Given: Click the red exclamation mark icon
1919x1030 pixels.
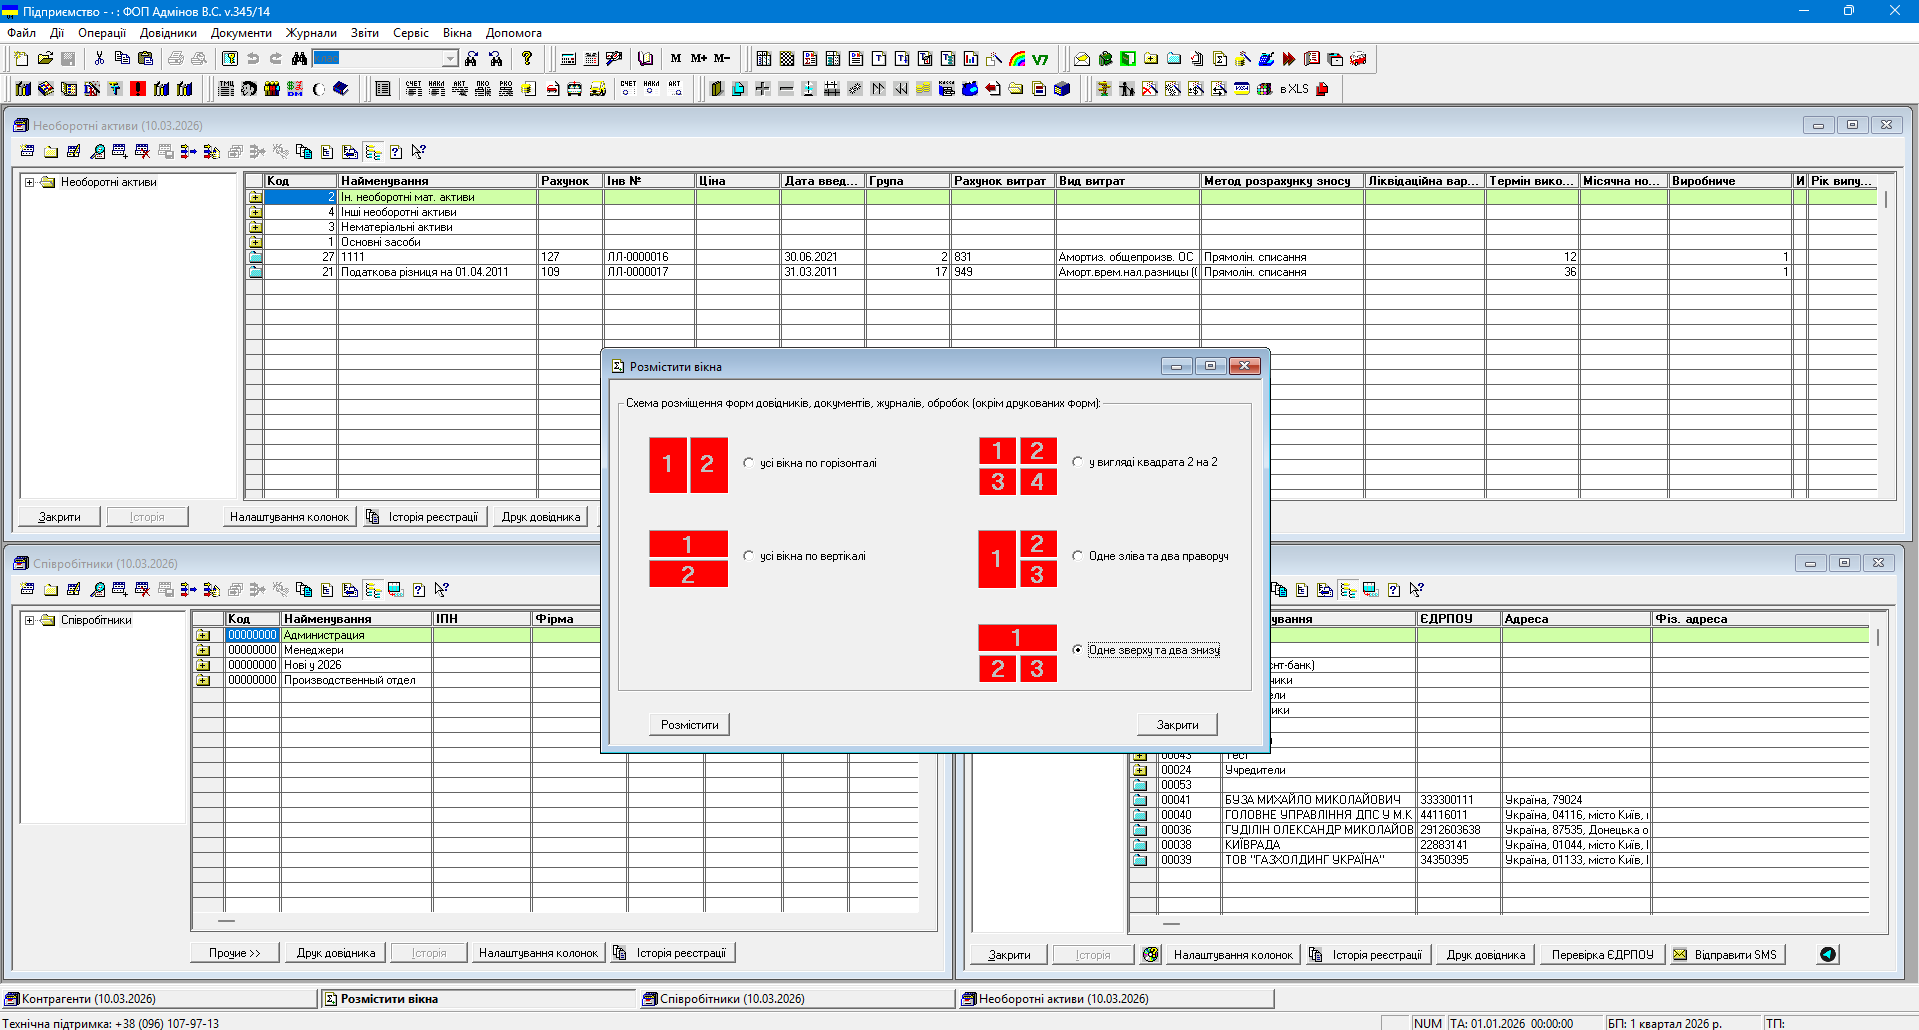Looking at the screenshot, I should click(138, 89).
